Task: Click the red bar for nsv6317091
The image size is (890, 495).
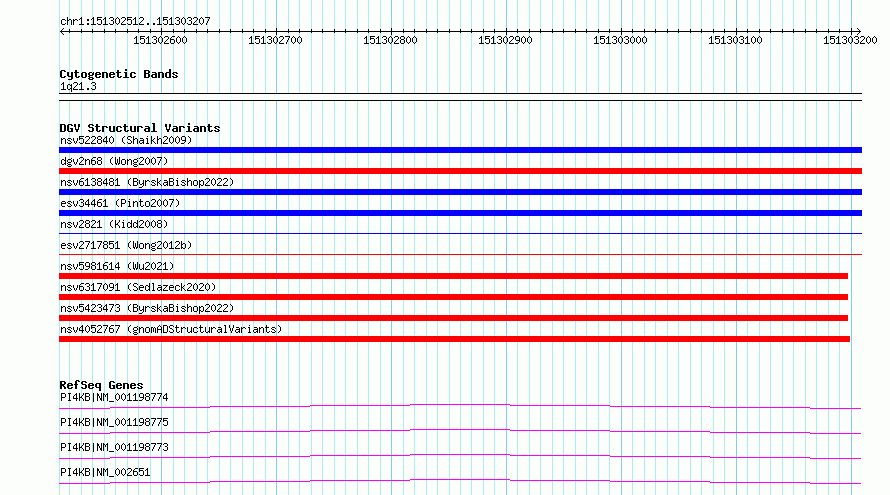Action: (x=454, y=297)
